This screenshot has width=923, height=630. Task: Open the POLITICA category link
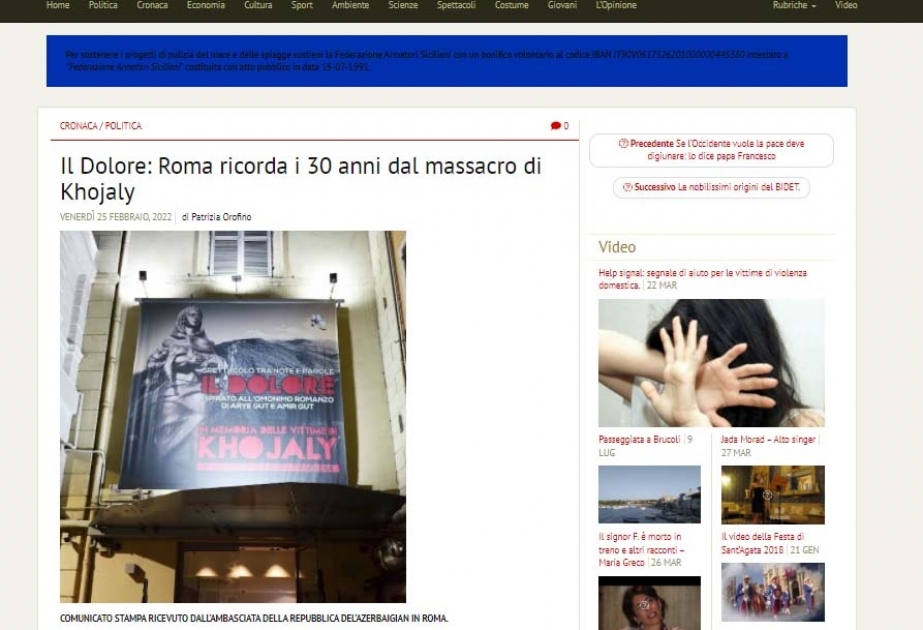click(123, 125)
